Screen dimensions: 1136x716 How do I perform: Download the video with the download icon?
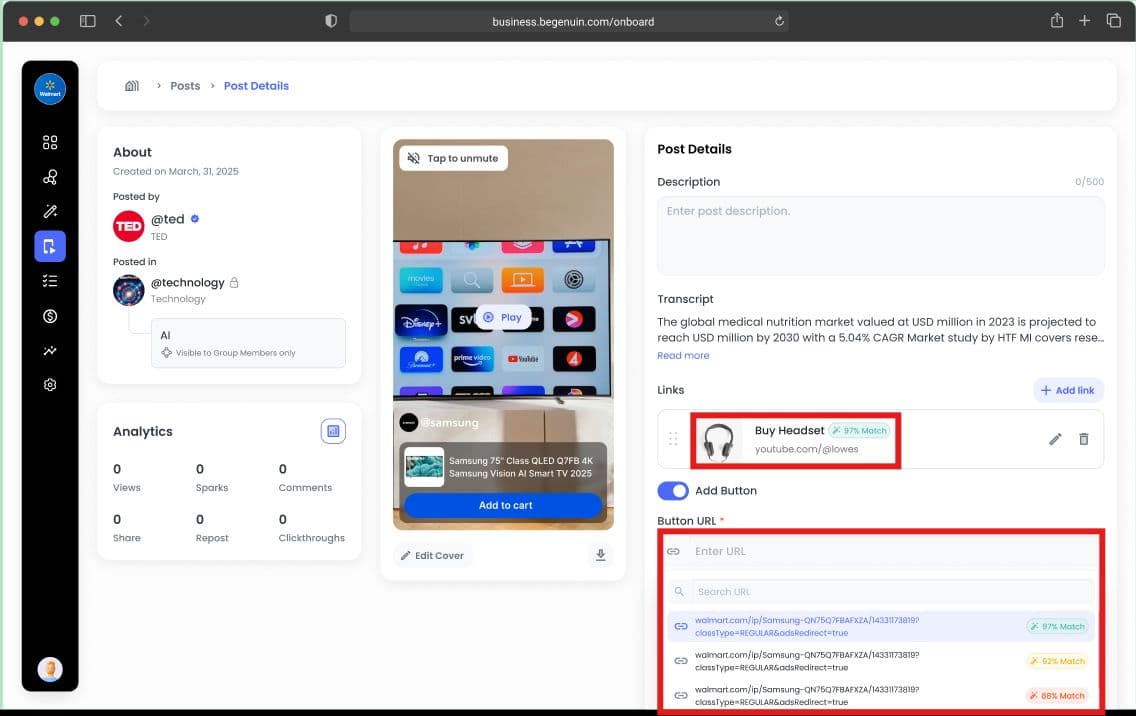[600, 555]
